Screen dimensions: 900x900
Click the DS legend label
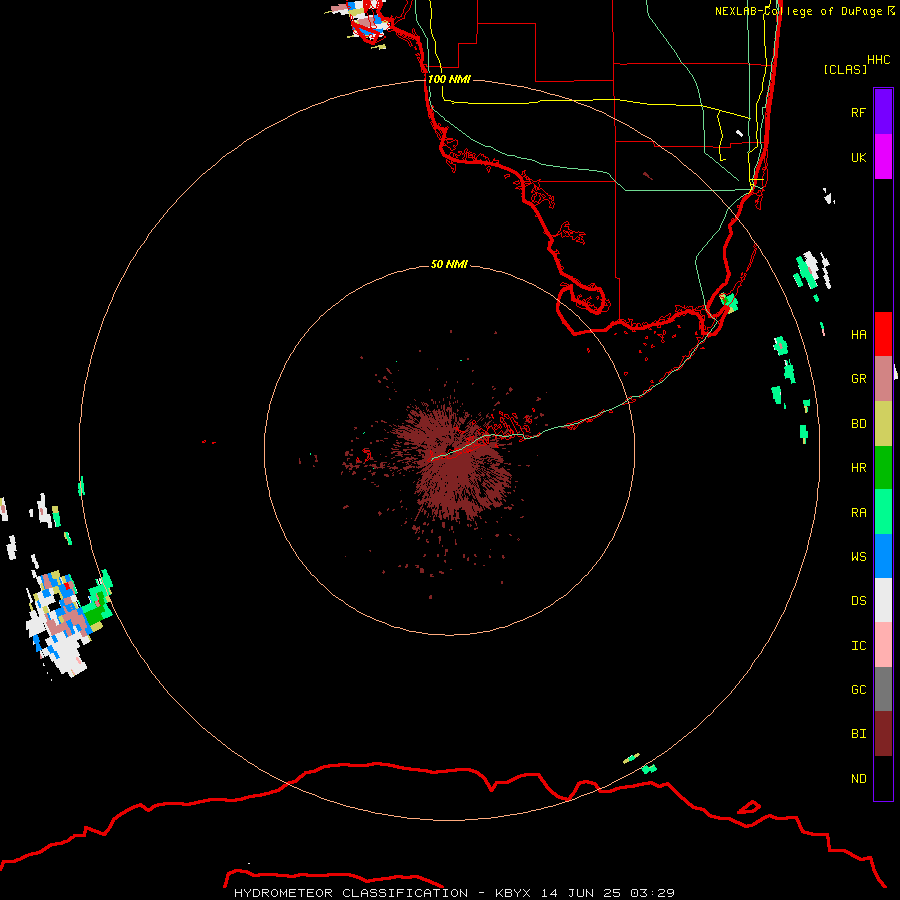[x=858, y=601]
